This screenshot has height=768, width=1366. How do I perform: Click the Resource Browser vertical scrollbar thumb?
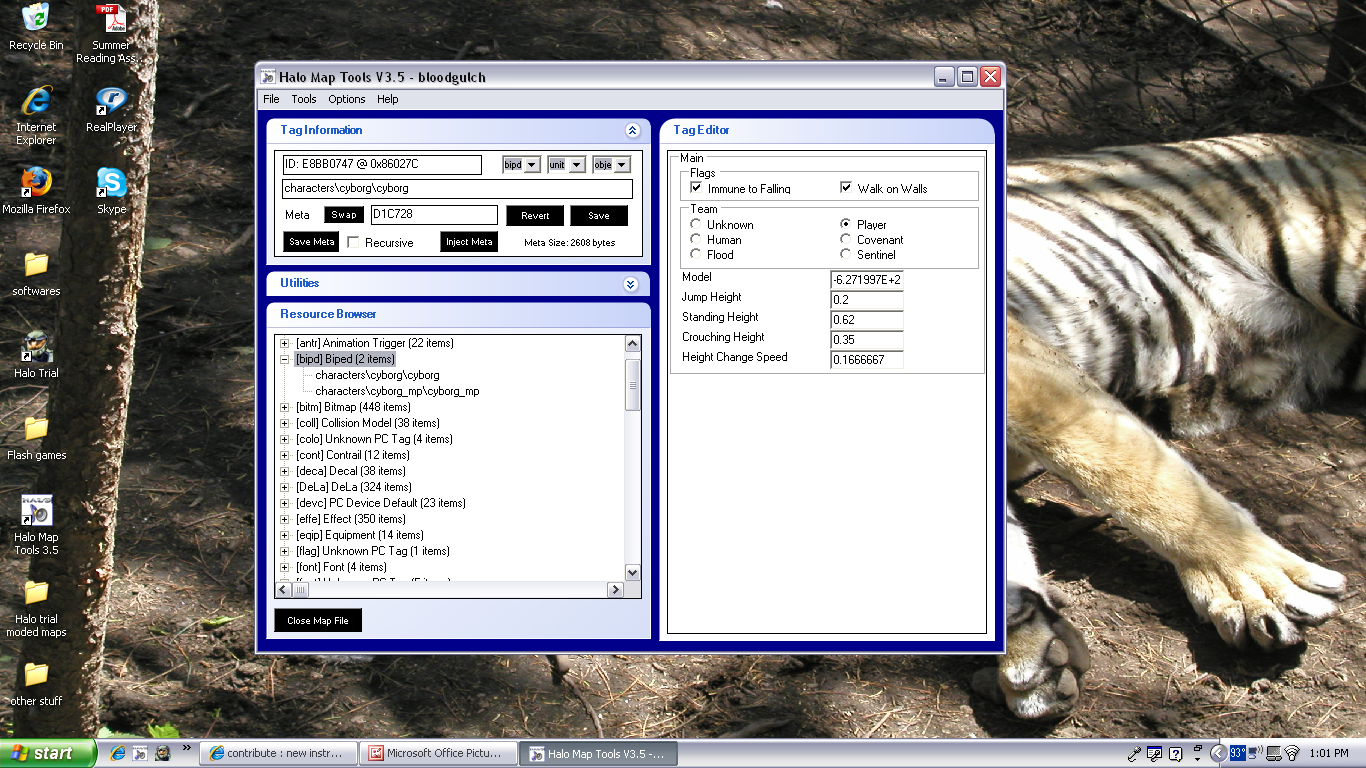pos(633,384)
